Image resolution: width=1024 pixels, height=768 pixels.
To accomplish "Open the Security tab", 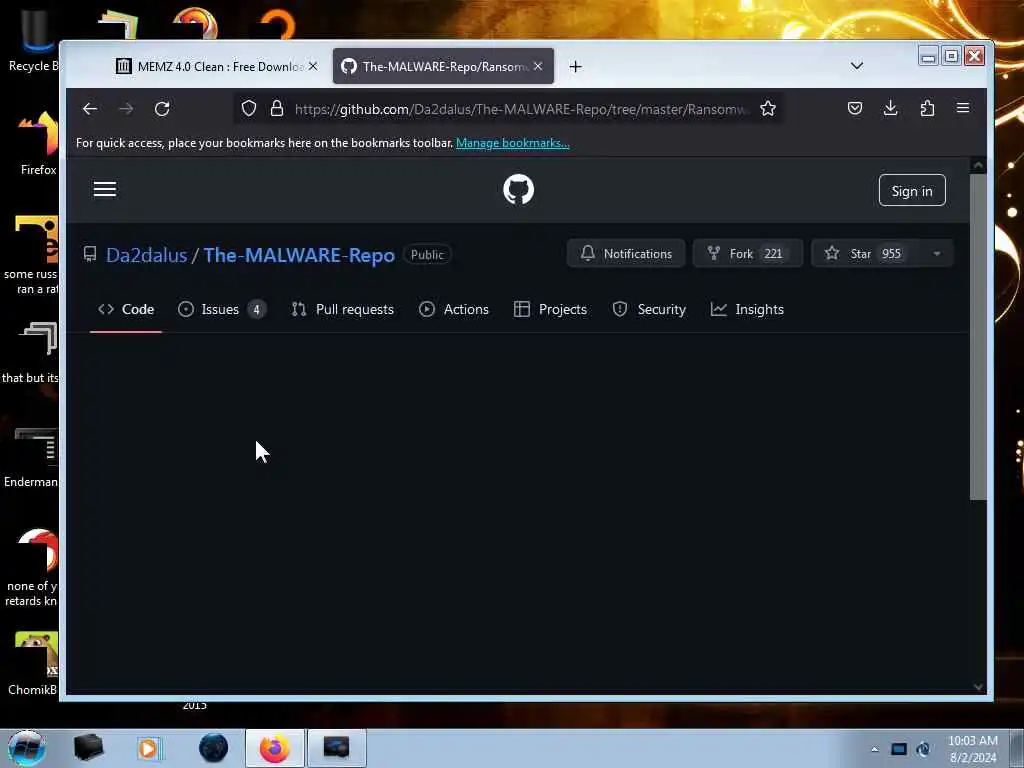I will tap(649, 310).
